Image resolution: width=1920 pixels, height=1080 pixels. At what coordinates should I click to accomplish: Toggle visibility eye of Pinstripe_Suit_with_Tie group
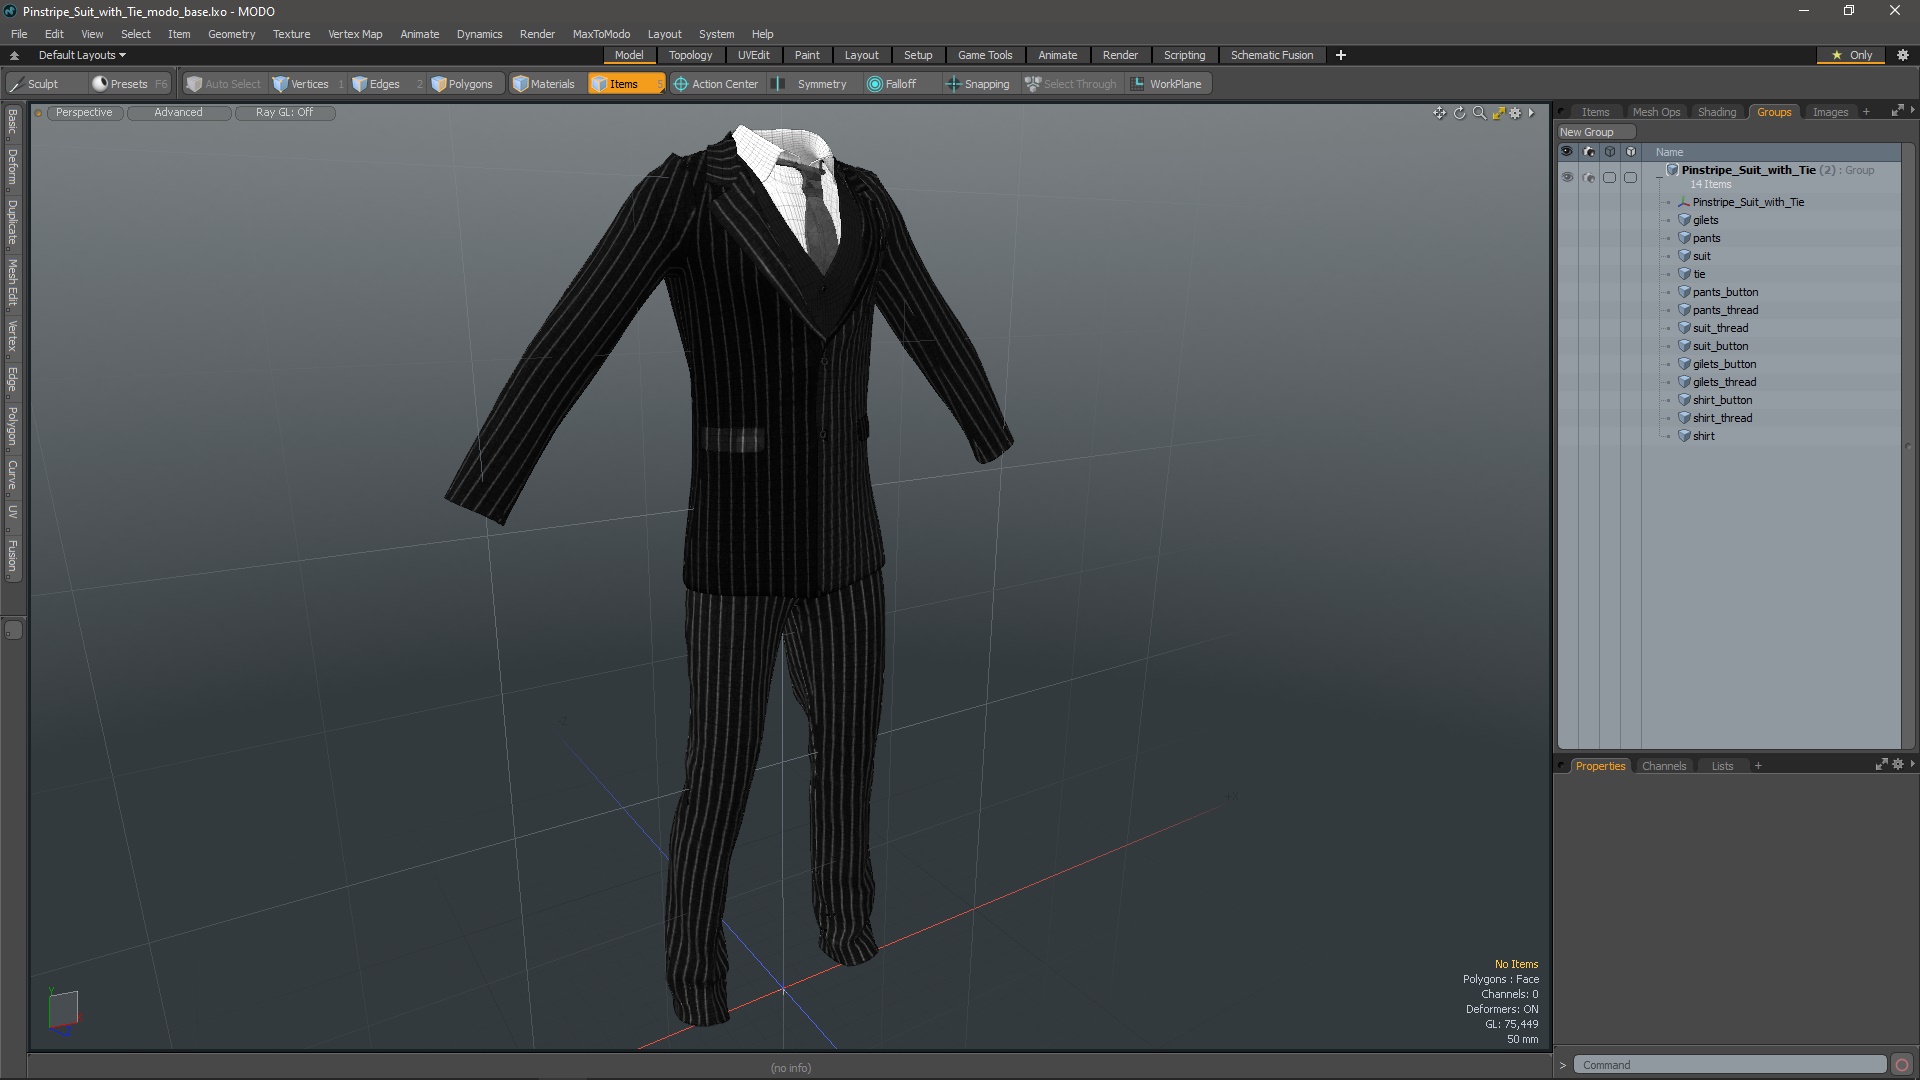click(1567, 177)
